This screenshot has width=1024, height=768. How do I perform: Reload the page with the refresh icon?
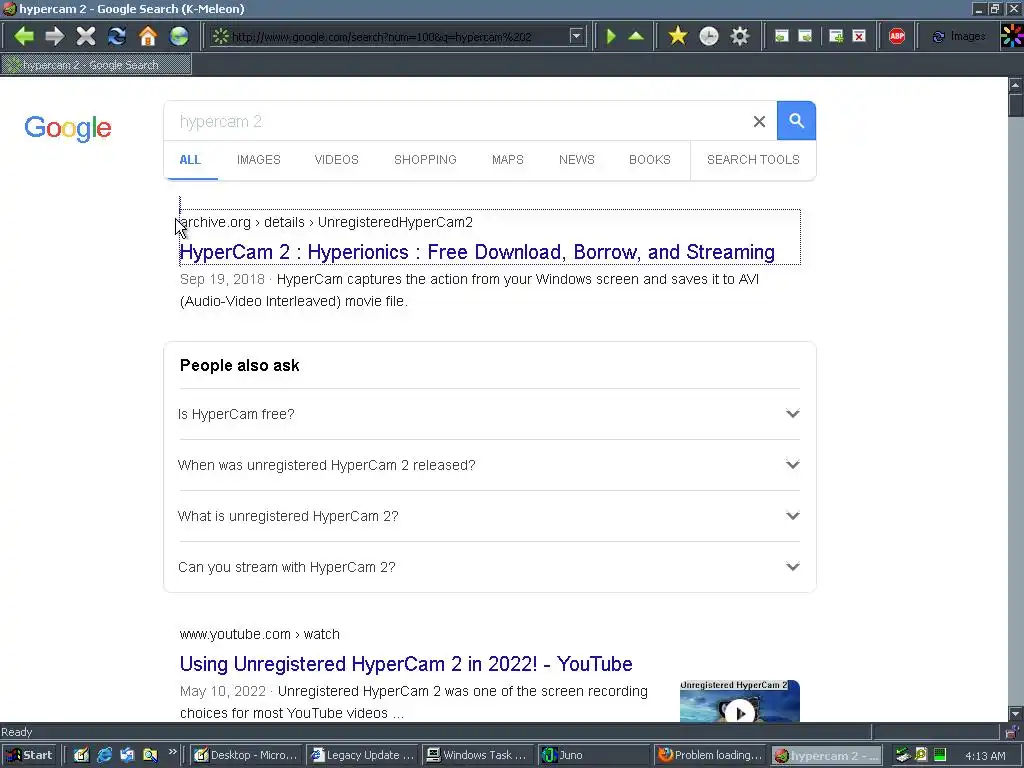pyautogui.click(x=117, y=36)
